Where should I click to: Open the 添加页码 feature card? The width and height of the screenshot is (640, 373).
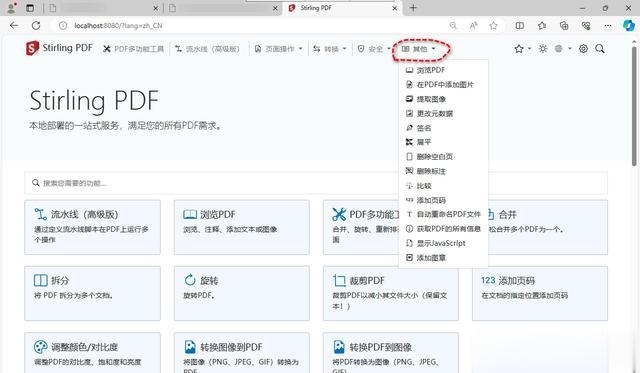(540, 293)
